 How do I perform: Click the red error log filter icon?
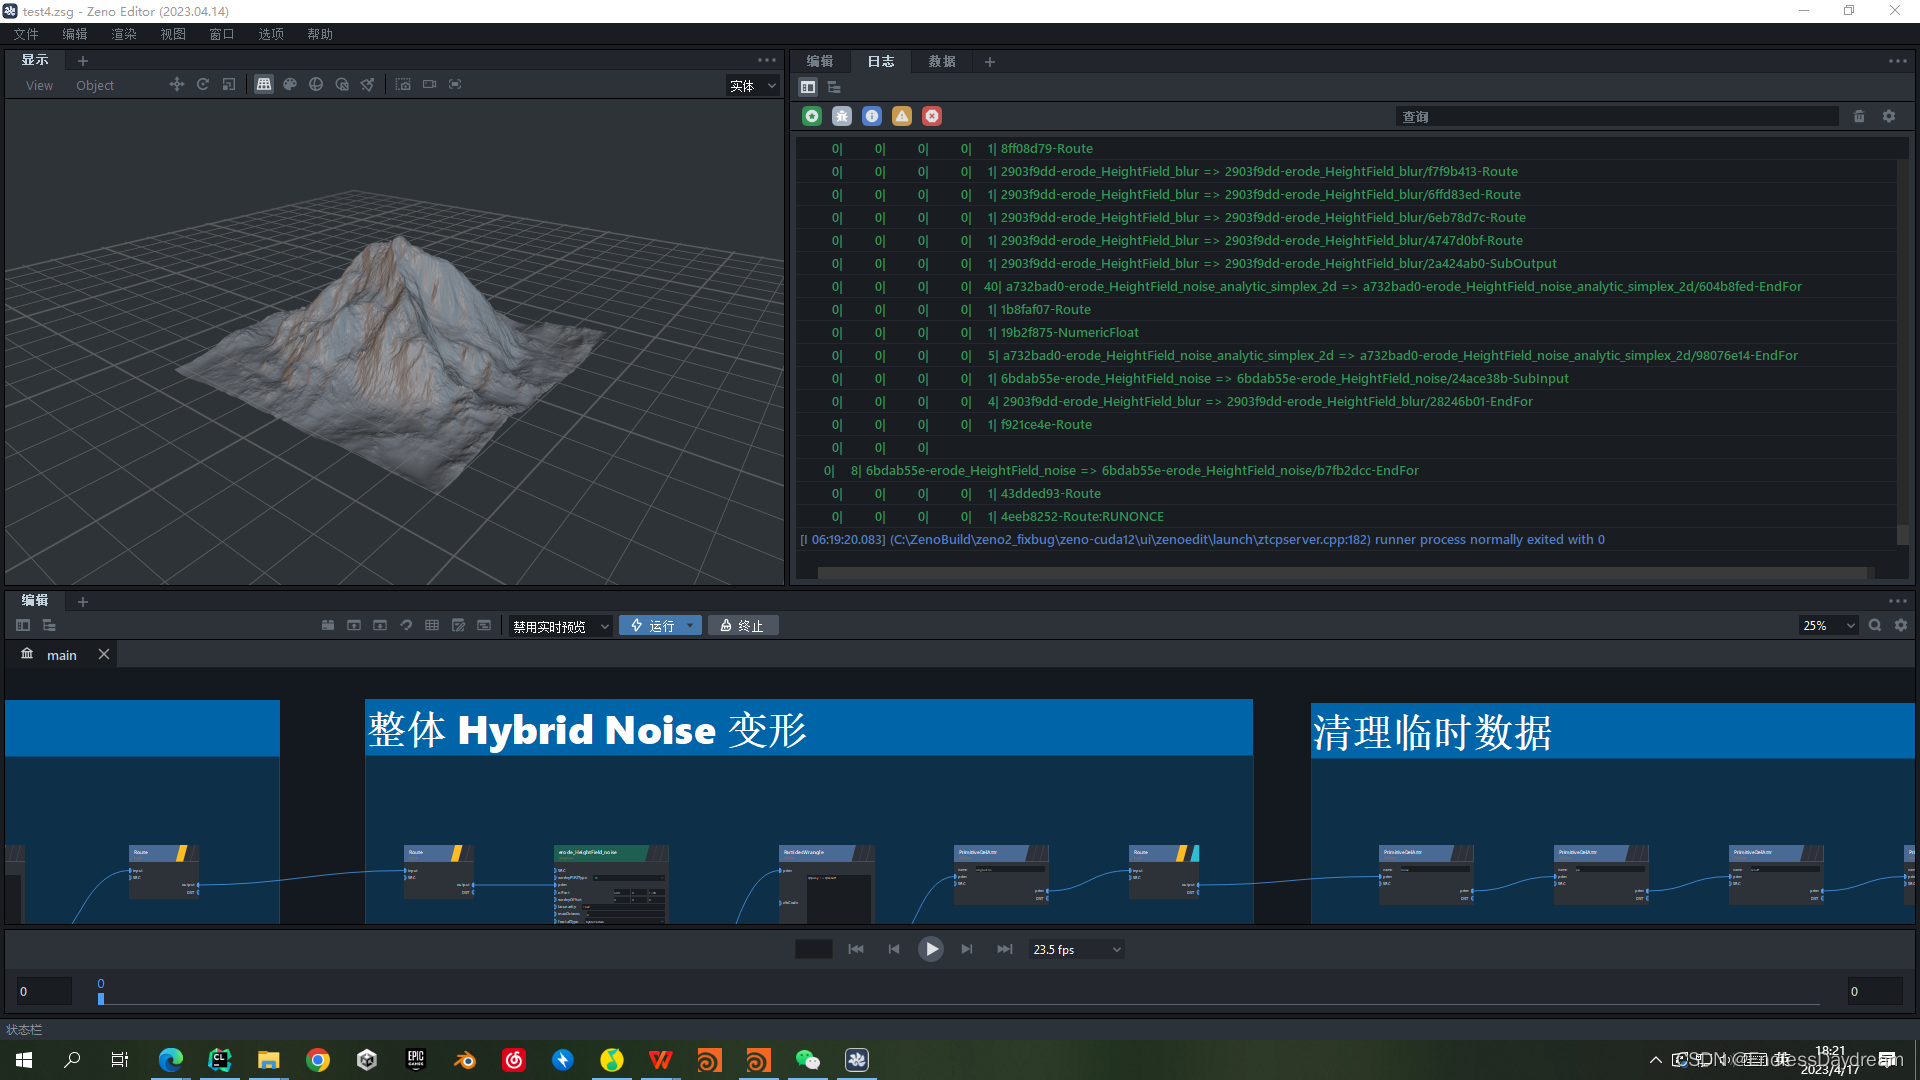click(932, 116)
